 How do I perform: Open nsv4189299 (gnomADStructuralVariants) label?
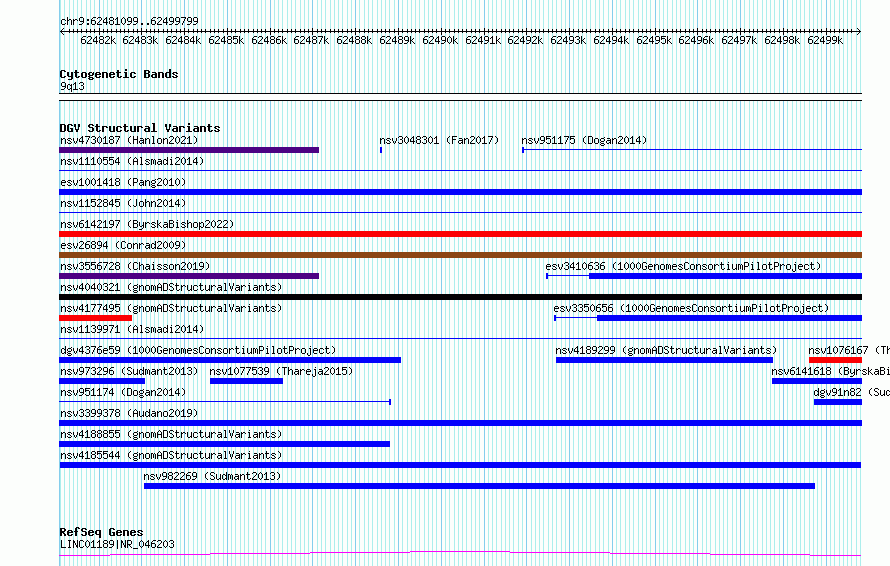tap(666, 350)
